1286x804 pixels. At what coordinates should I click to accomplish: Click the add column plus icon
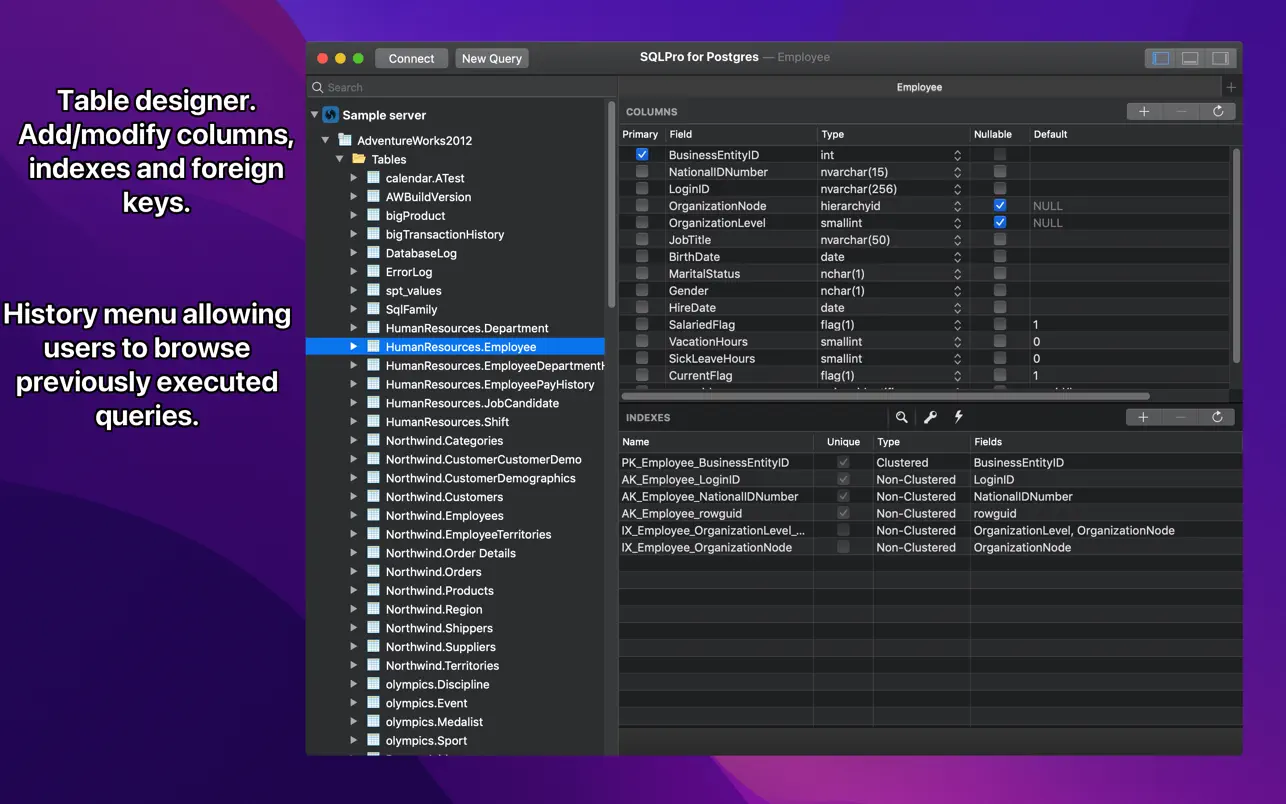click(x=1144, y=112)
